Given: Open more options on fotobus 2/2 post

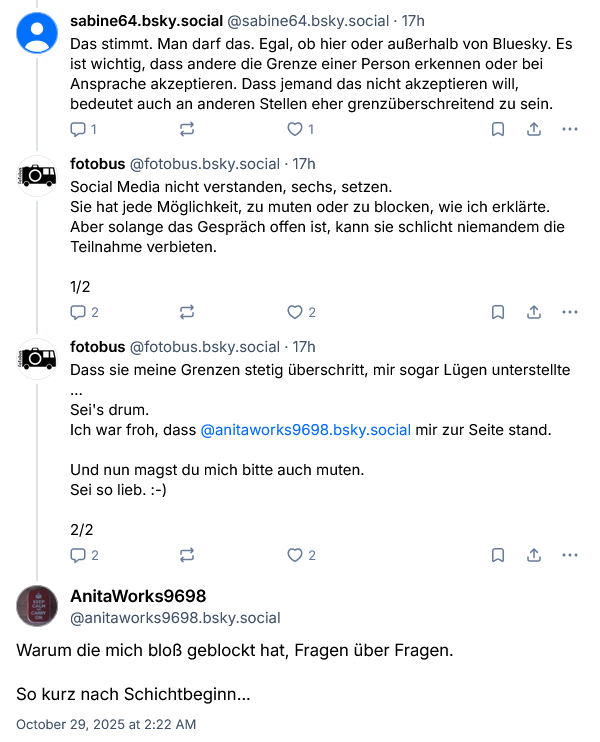Looking at the screenshot, I should [x=570, y=555].
